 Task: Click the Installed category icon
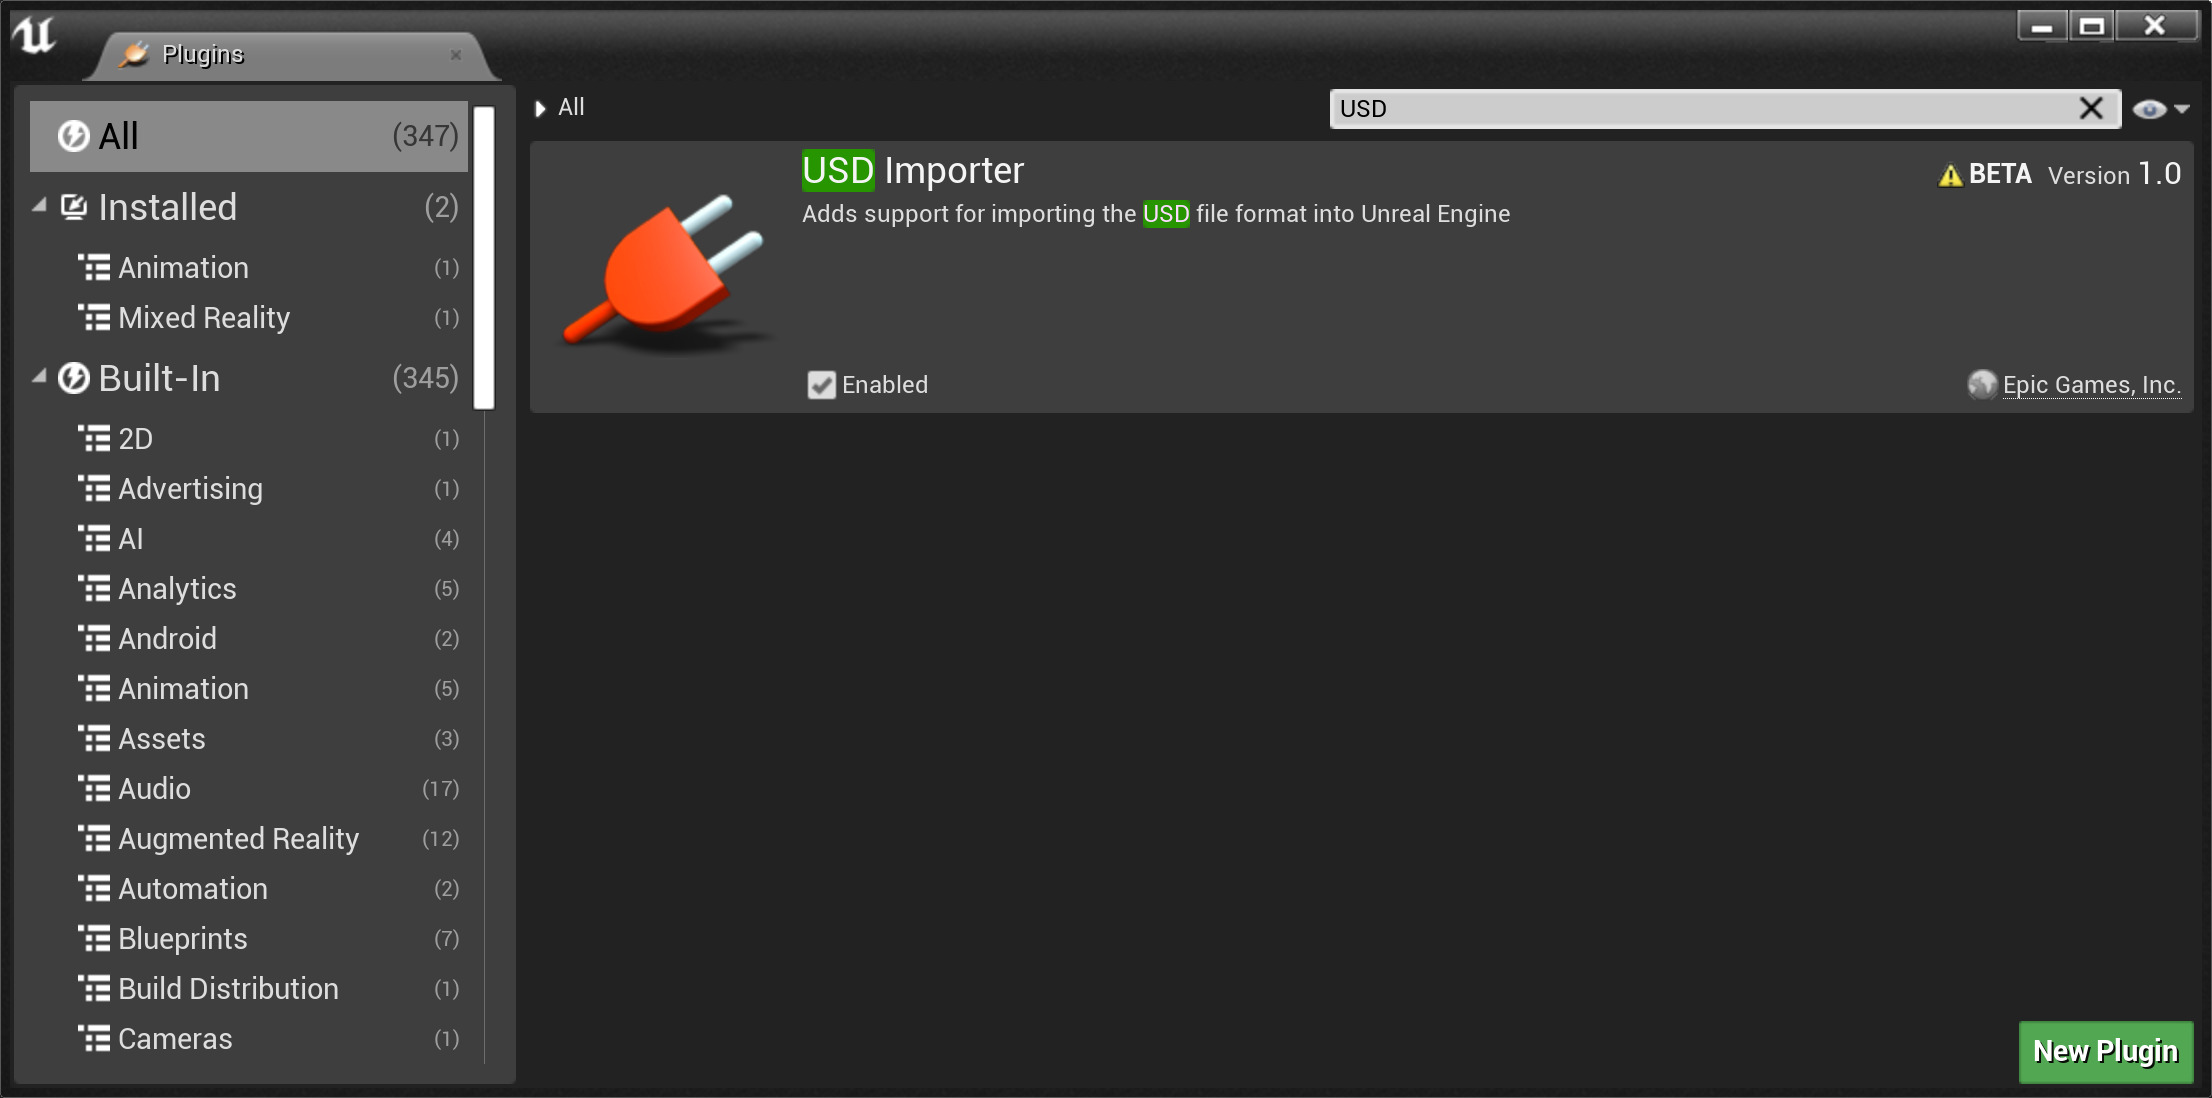click(x=74, y=207)
